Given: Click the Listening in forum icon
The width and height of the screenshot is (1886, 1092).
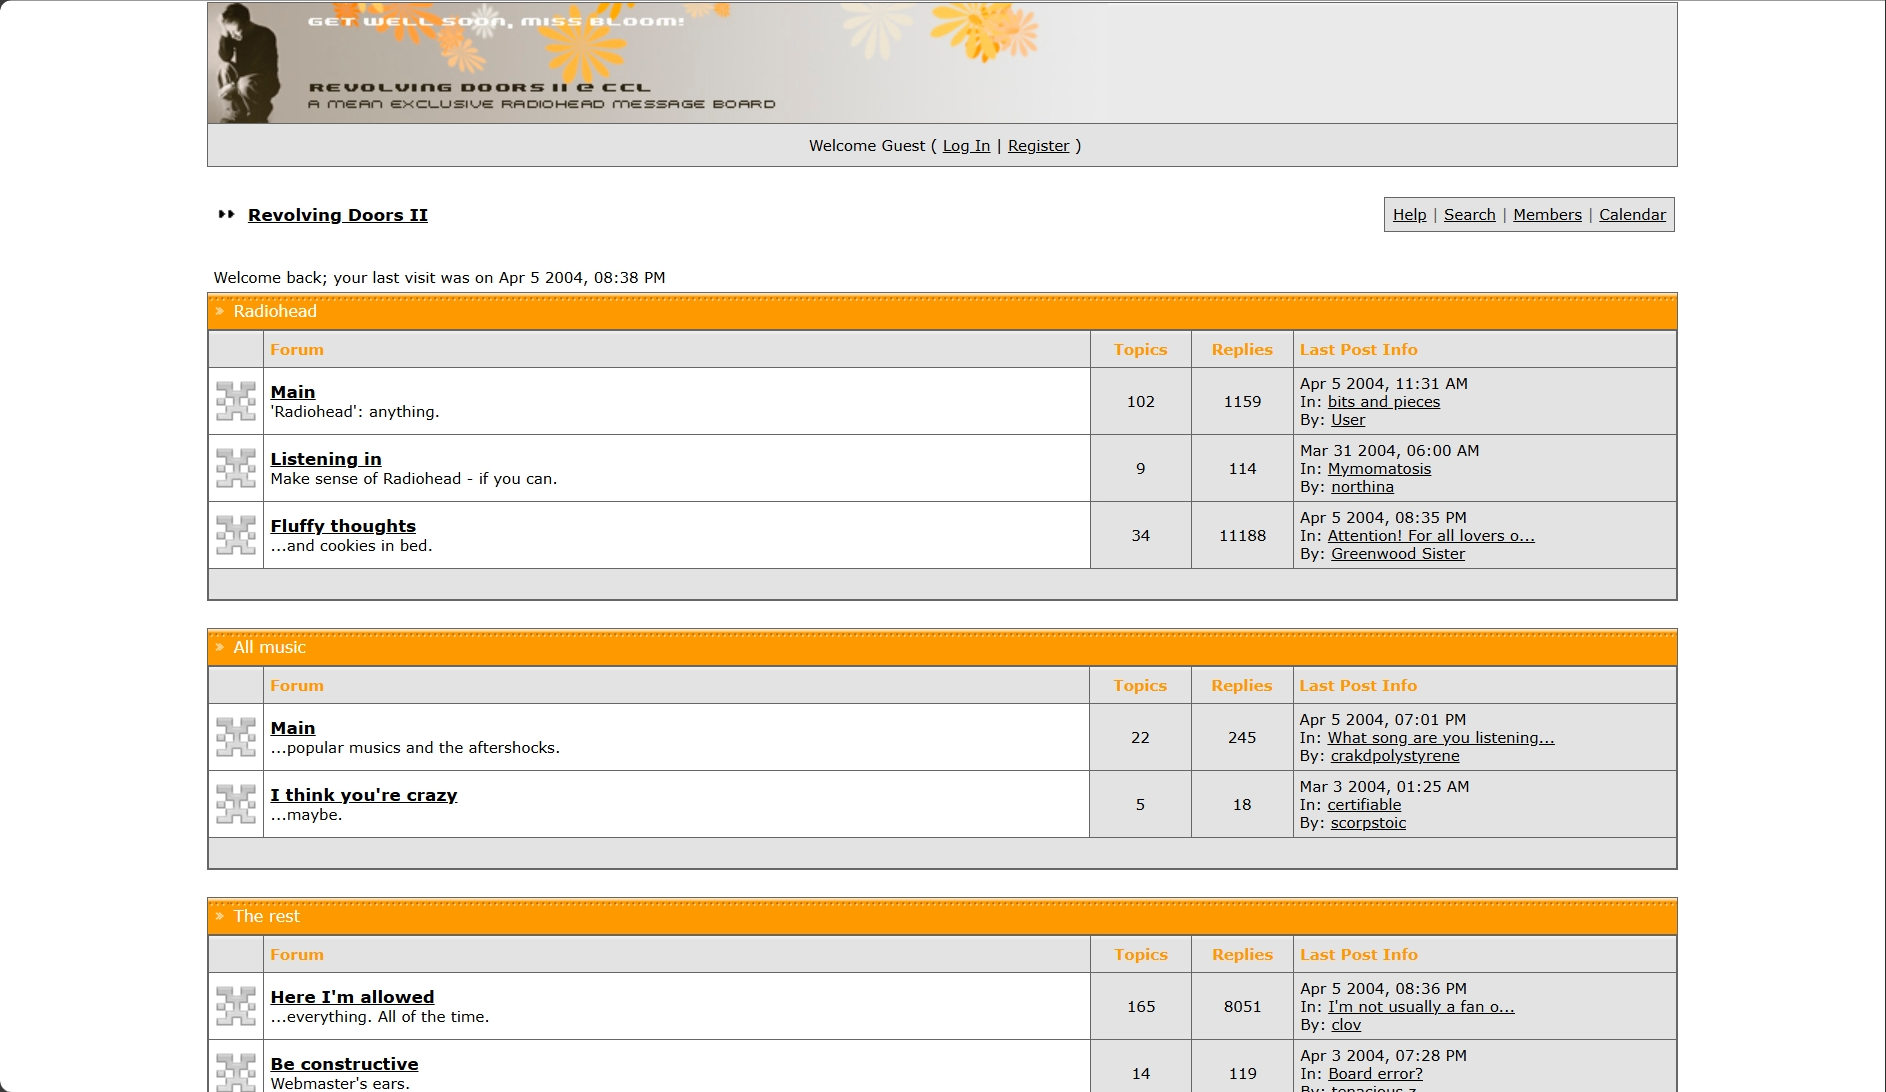Looking at the screenshot, I should (x=235, y=468).
